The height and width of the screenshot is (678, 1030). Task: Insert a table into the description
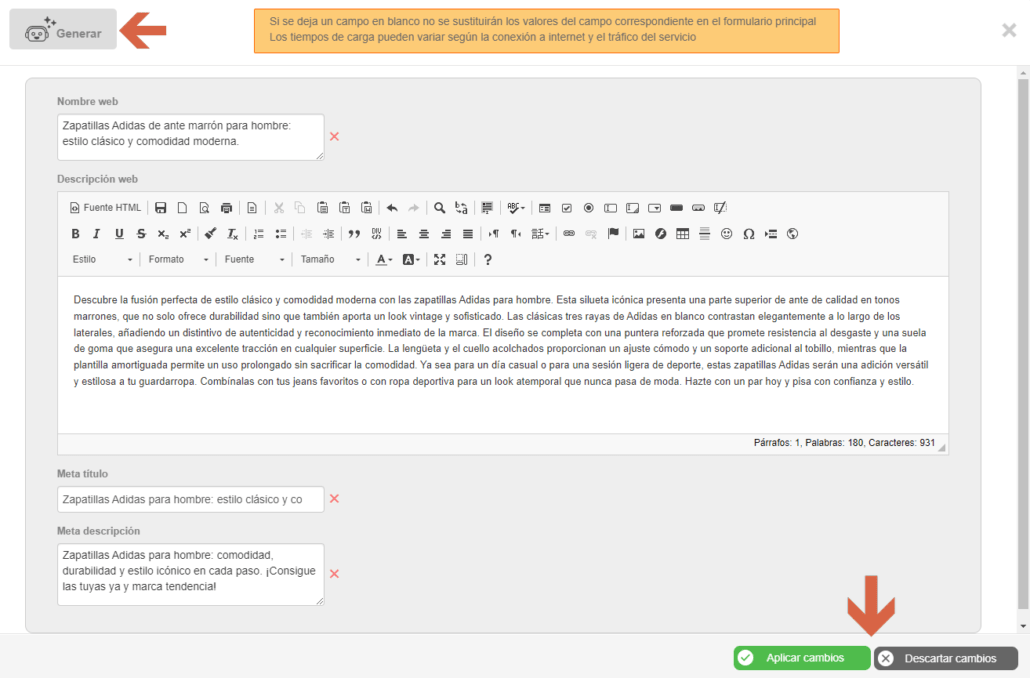click(x=683, y=233)
